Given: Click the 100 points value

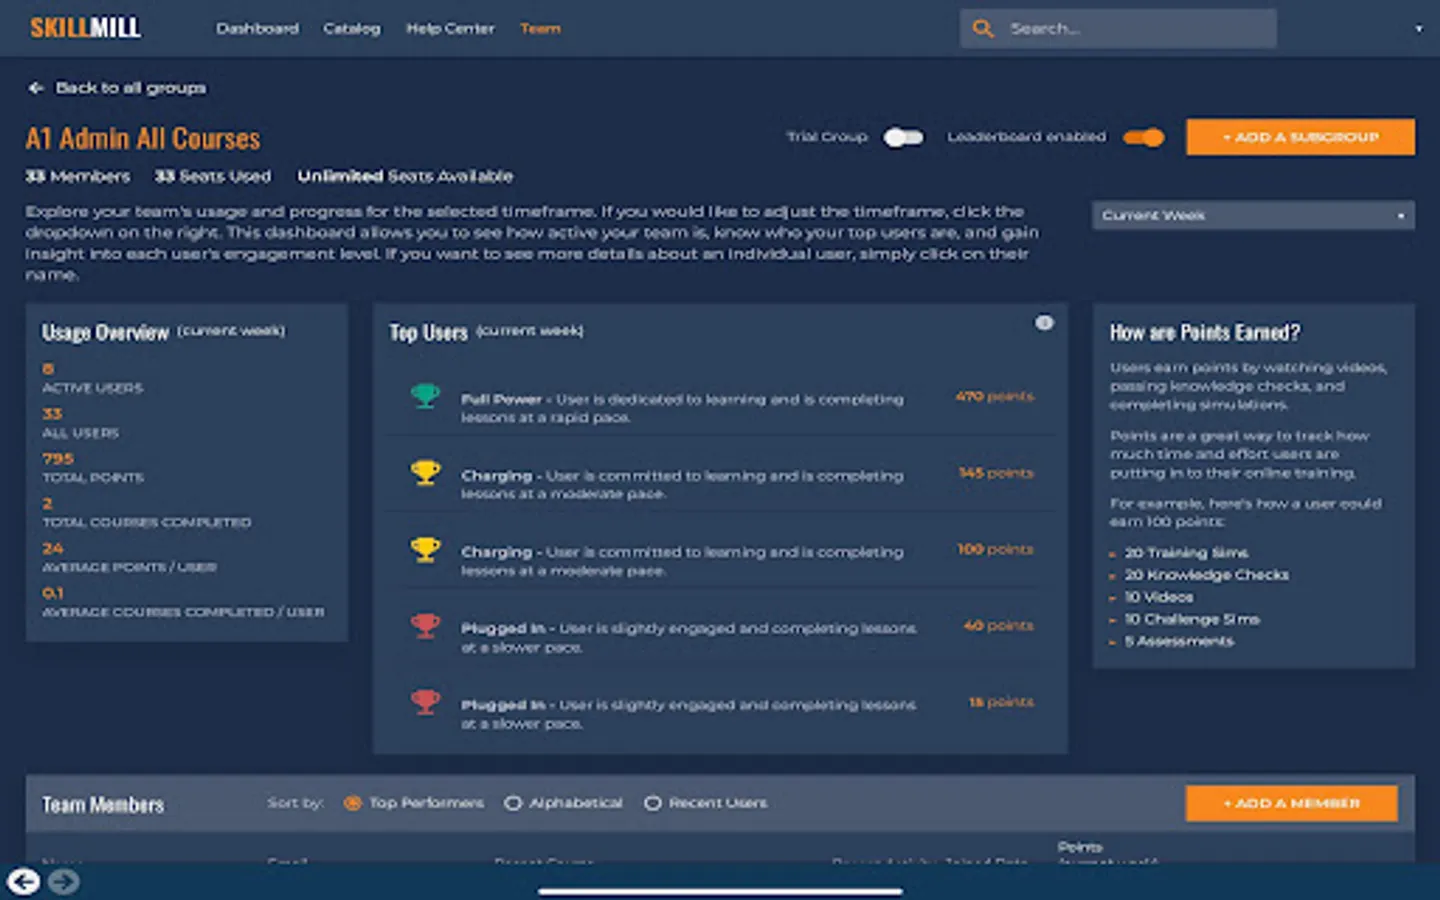Looking at the screenshot, I should coord(995,549).
